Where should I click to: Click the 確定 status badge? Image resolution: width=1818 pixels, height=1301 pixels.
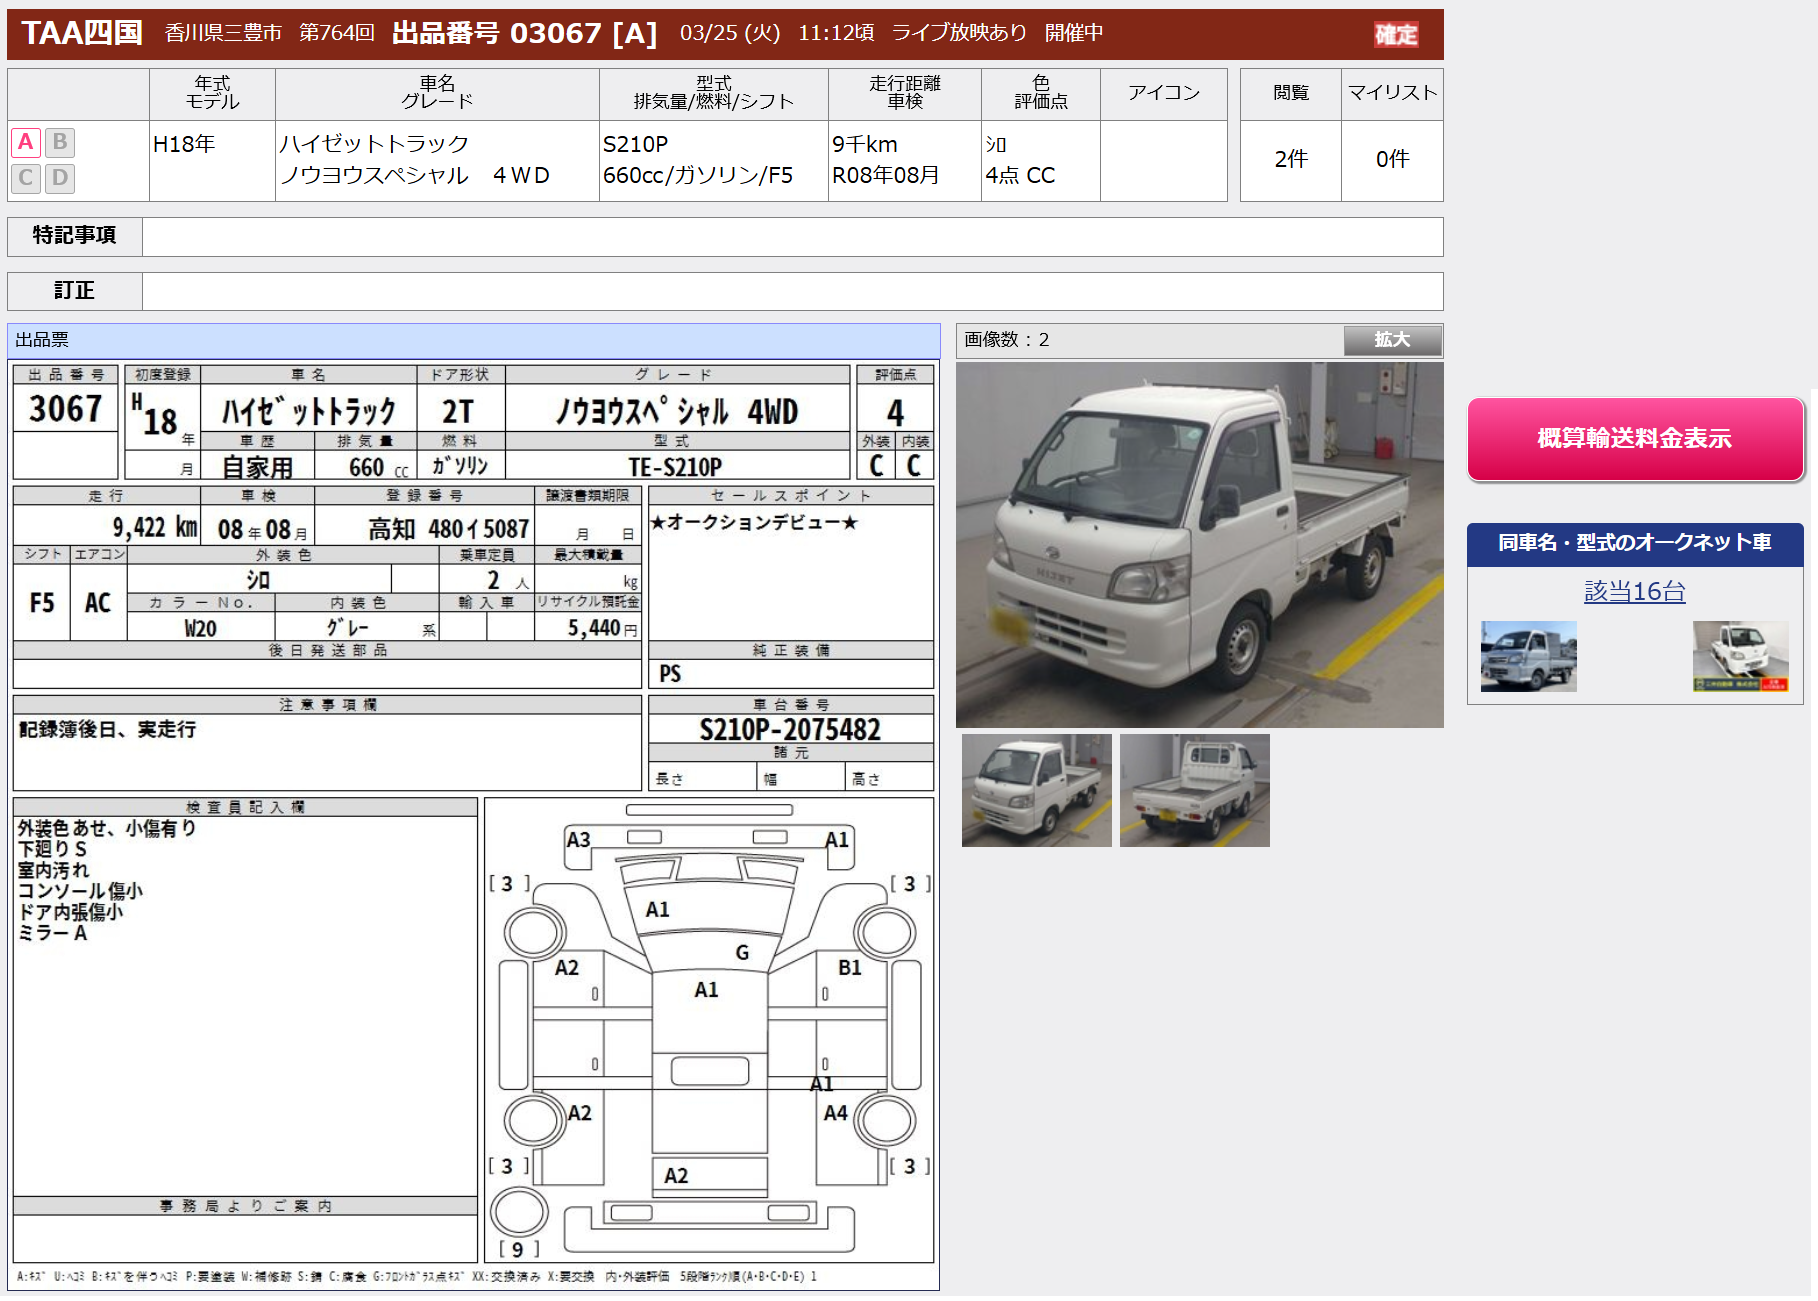(1396, 35)
